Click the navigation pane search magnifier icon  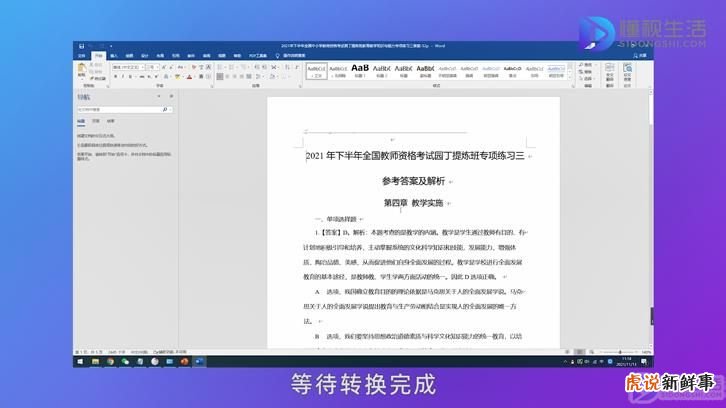[165, 110]
